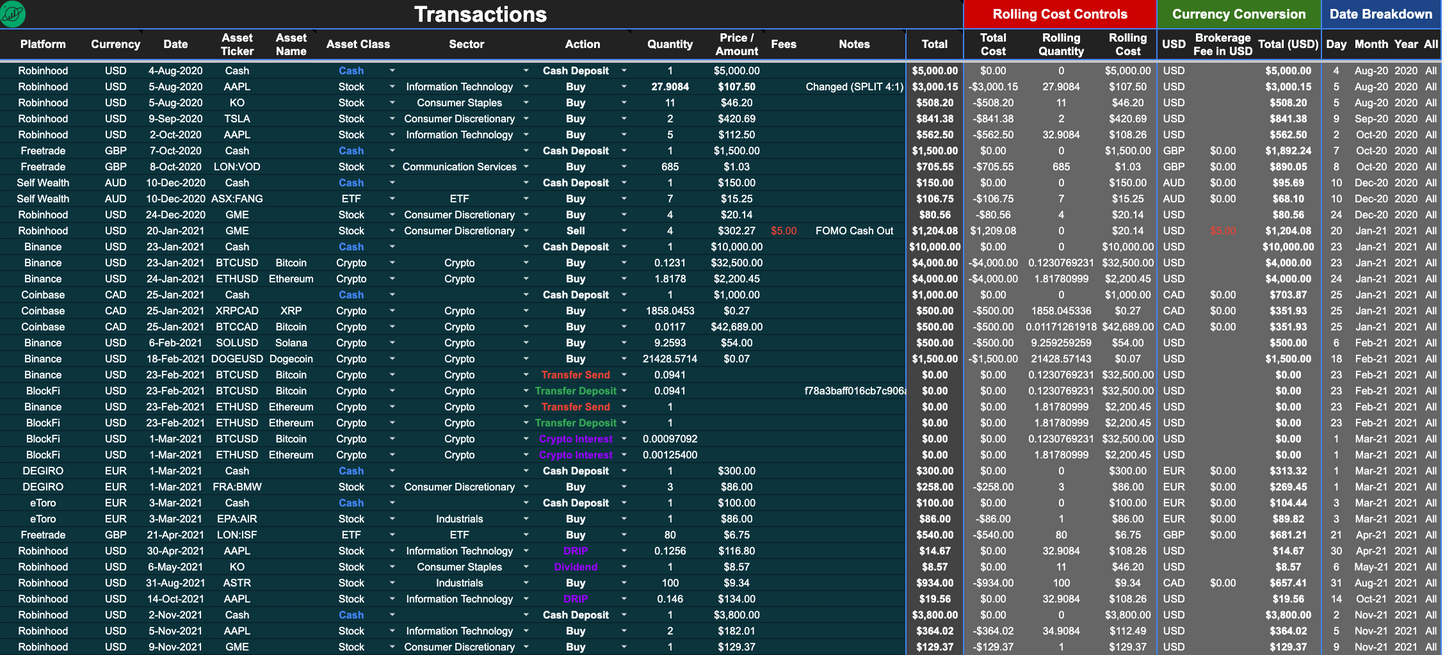Open the Action dropdown on the GME Sell row
This screenshot has width=1445, height=655.
point(622,230)
